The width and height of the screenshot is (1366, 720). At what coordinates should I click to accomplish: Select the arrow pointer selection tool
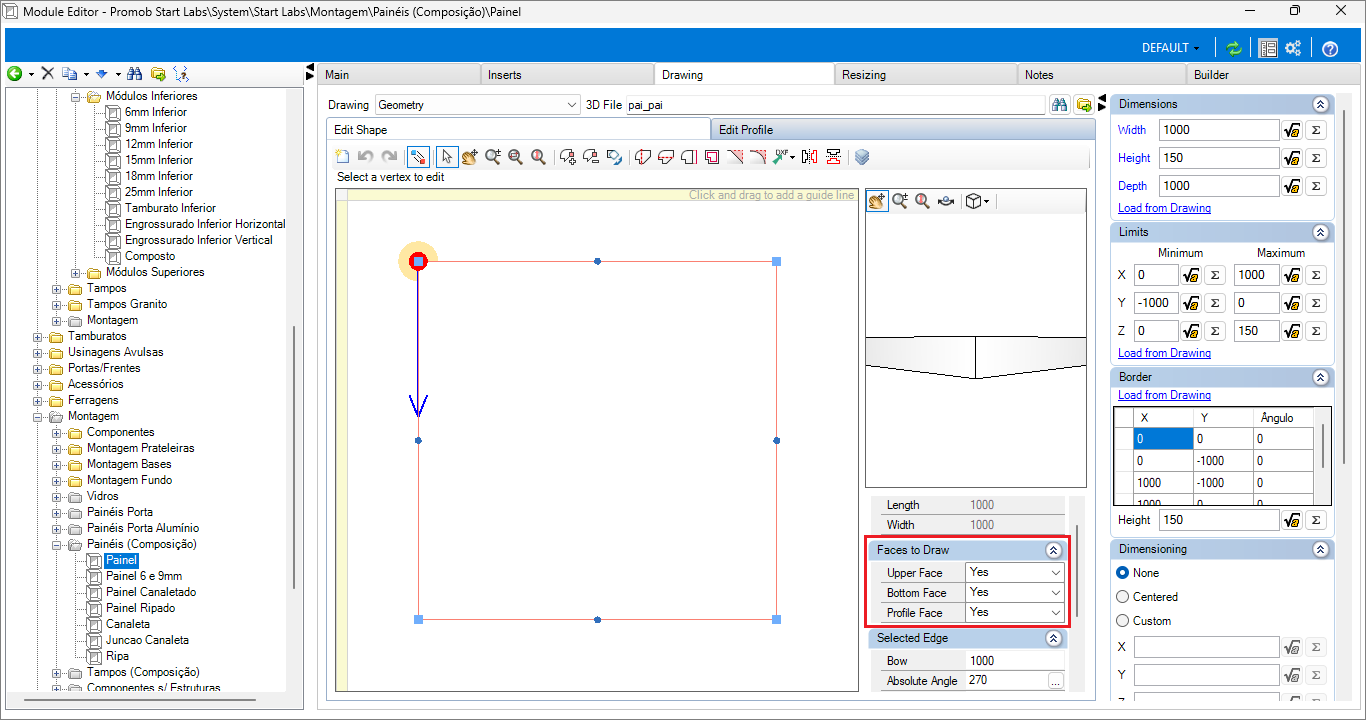click(x=446, y=156)
